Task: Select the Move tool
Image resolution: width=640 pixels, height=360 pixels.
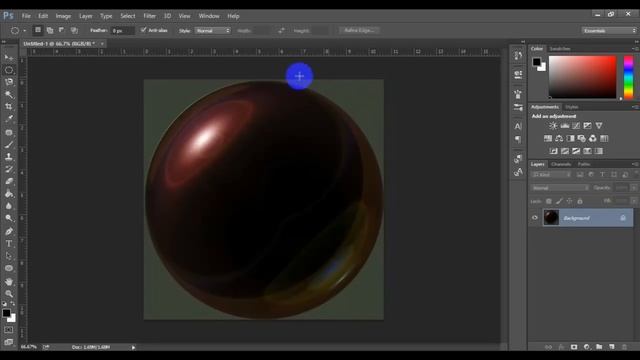Action: pos(9,57)
